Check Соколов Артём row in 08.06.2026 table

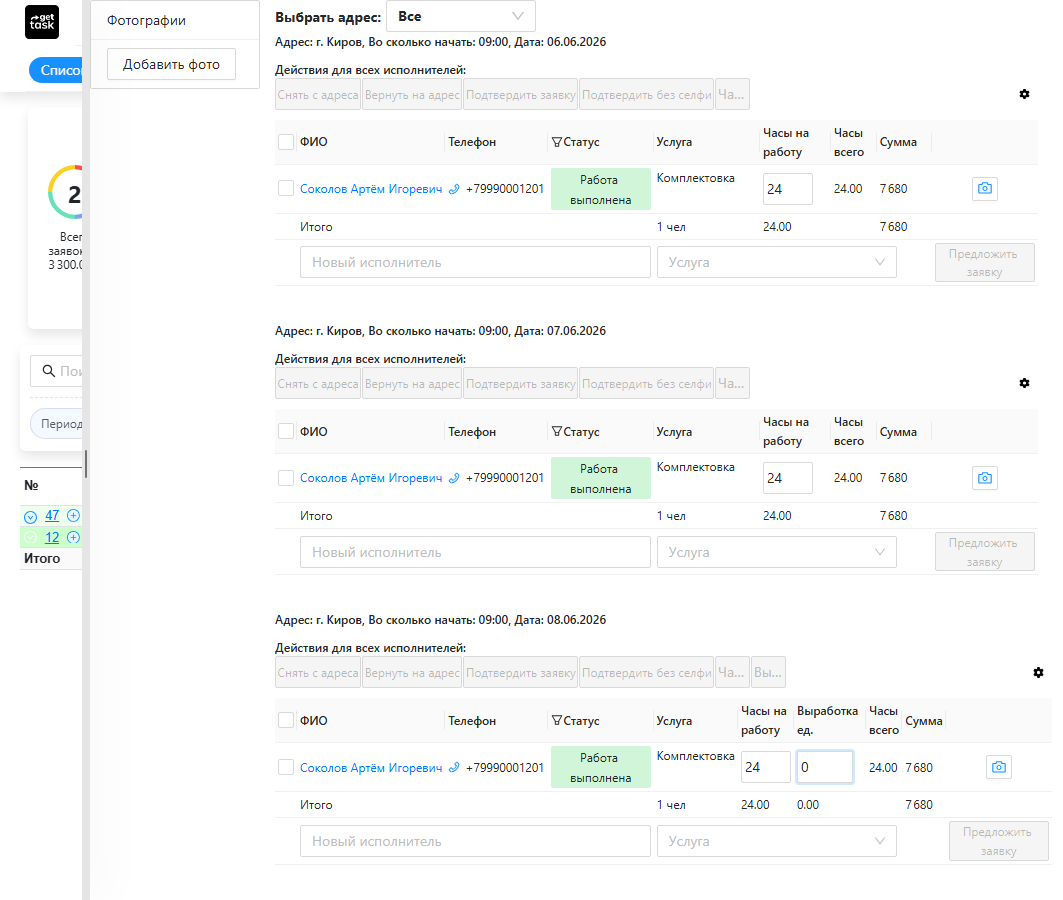tap(286, 767)
